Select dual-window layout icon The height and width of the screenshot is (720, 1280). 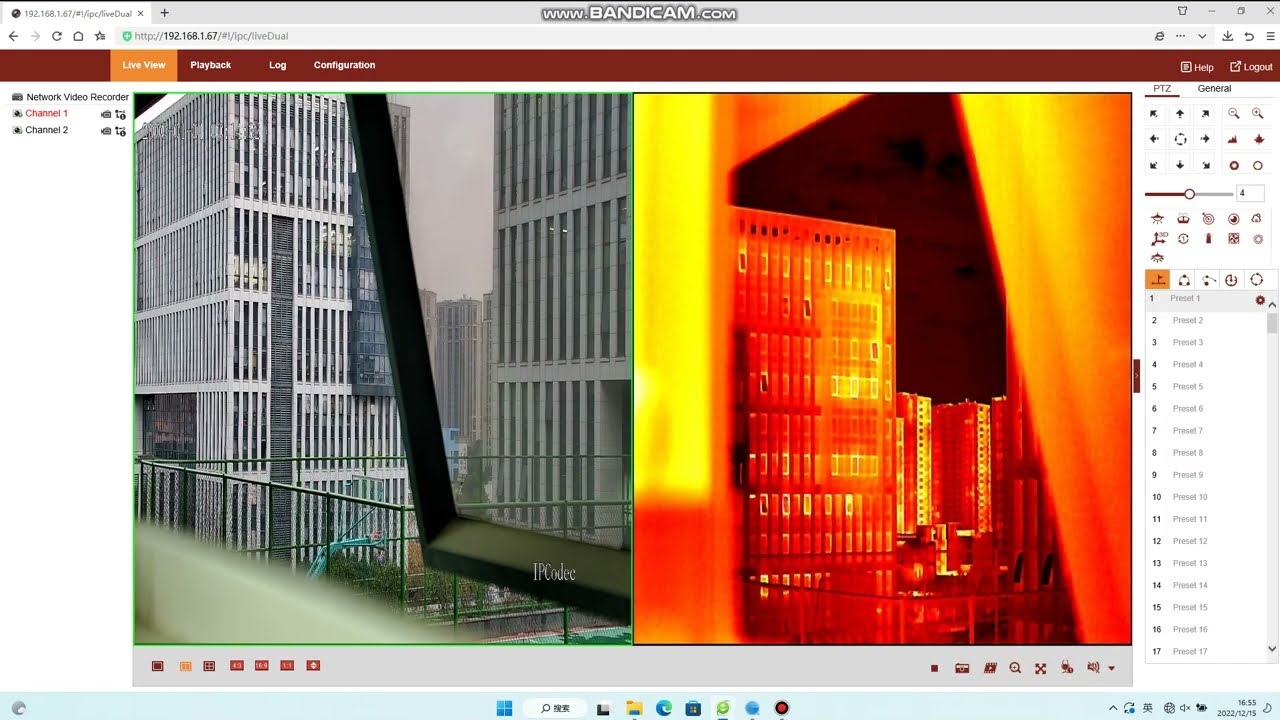pos(185,666)
